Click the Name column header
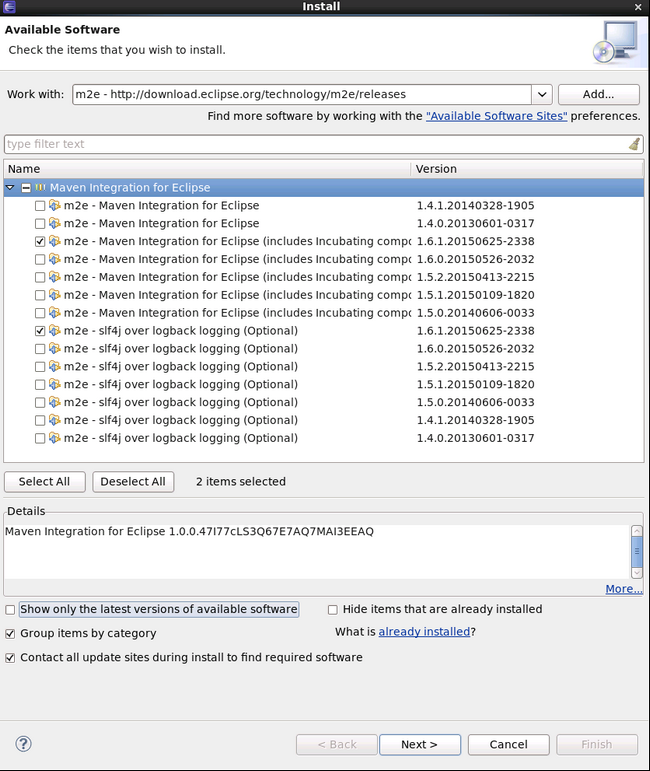 pos(207,169)
